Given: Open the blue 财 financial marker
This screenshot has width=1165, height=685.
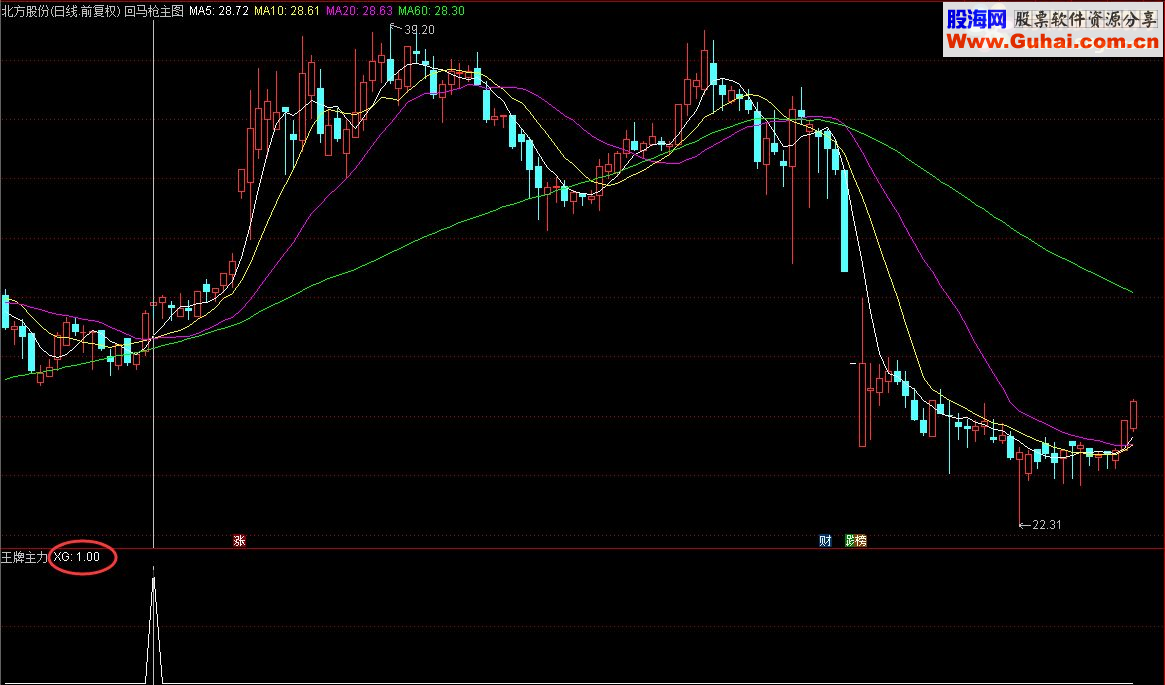Looking at the screenshot, I should tap(825, 541).
